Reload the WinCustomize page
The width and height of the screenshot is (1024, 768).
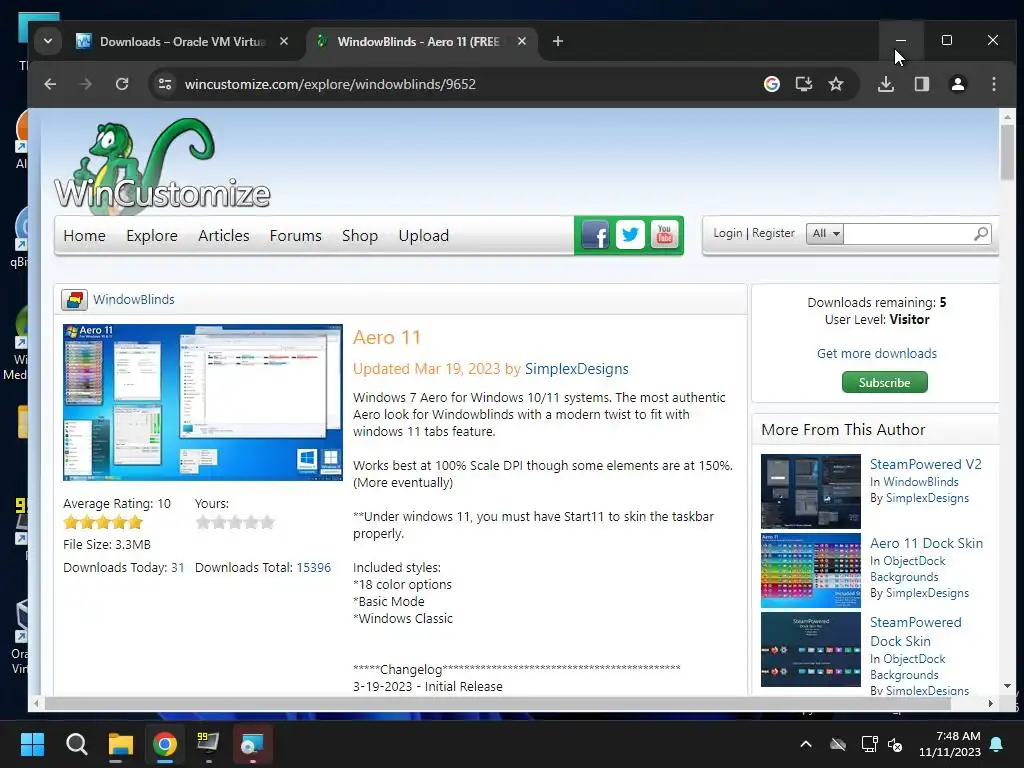point(122,84)
